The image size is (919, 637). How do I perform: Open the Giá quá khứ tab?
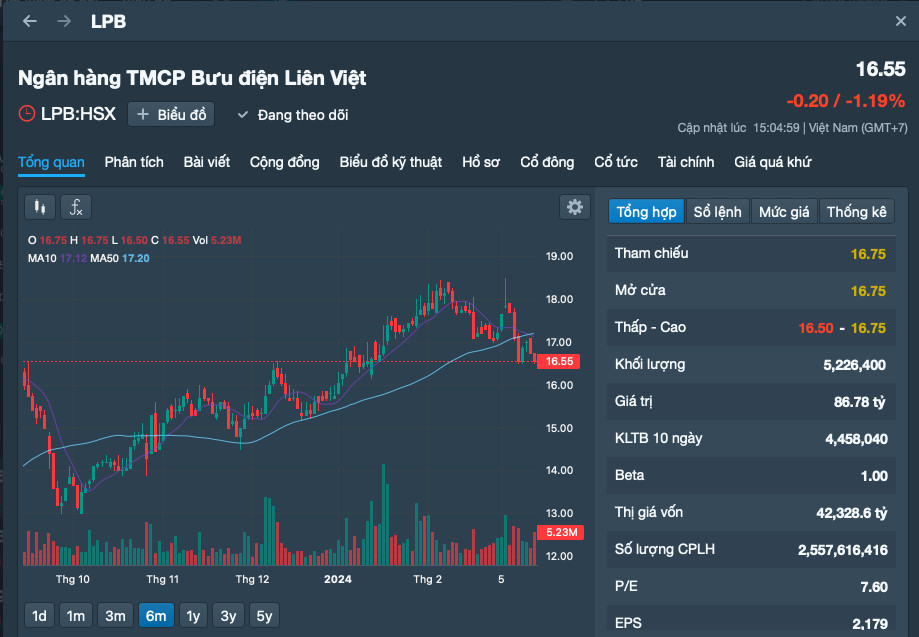pyautogui.click(x=772, y=162)
